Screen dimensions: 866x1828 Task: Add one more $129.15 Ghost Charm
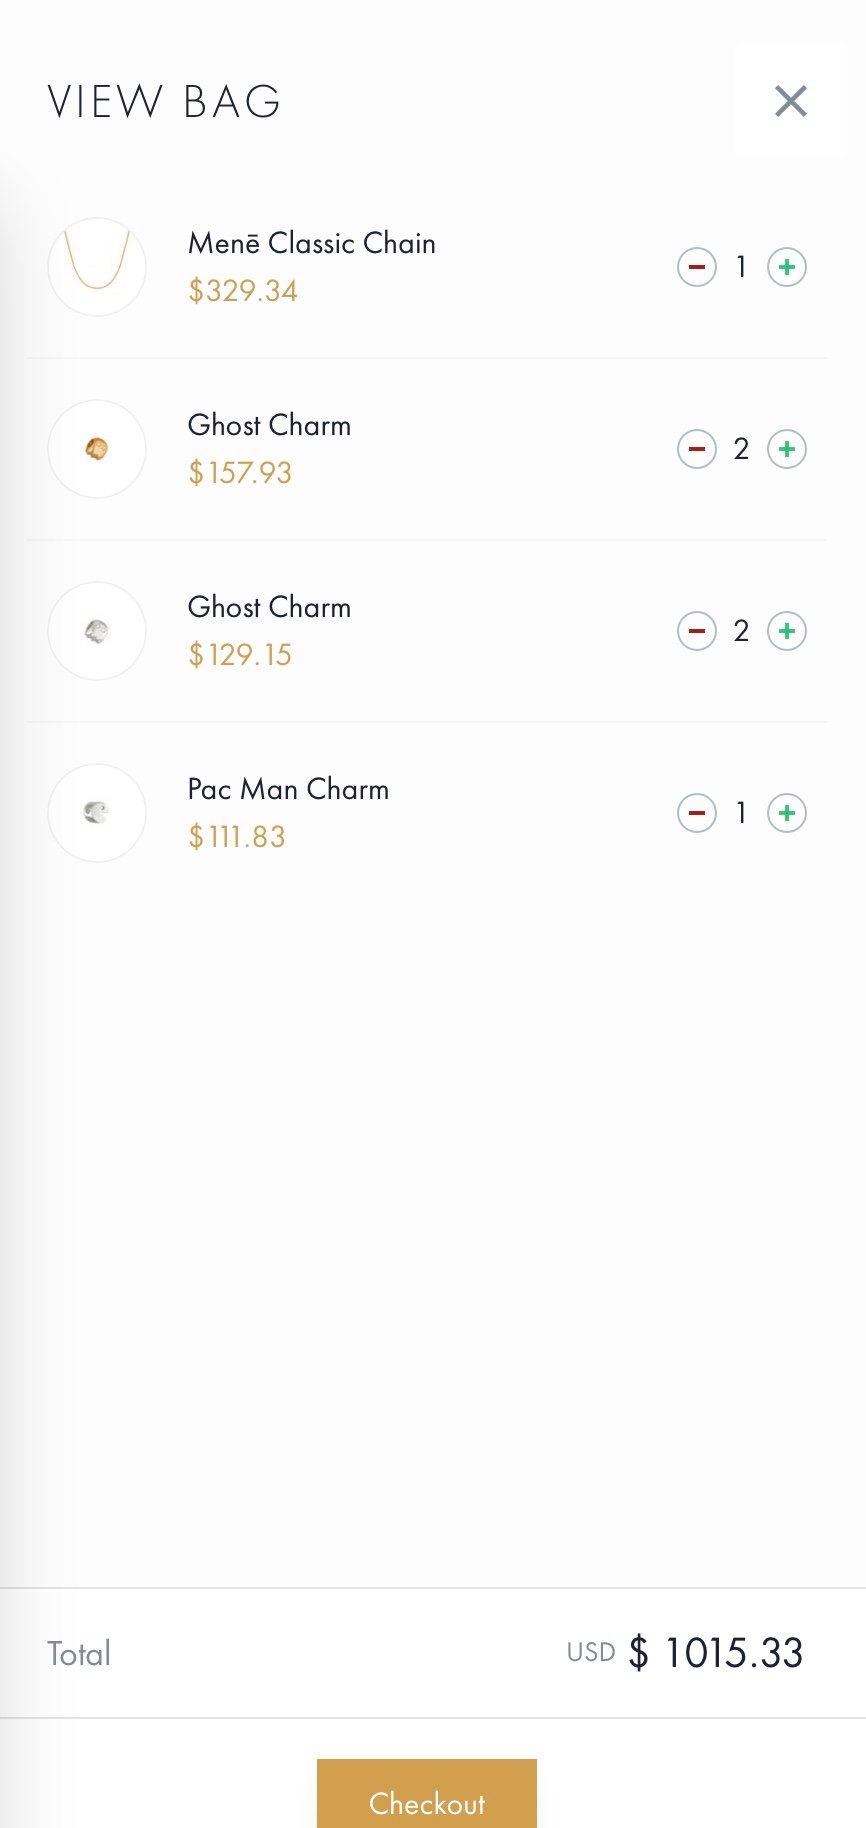pos(787,631)
